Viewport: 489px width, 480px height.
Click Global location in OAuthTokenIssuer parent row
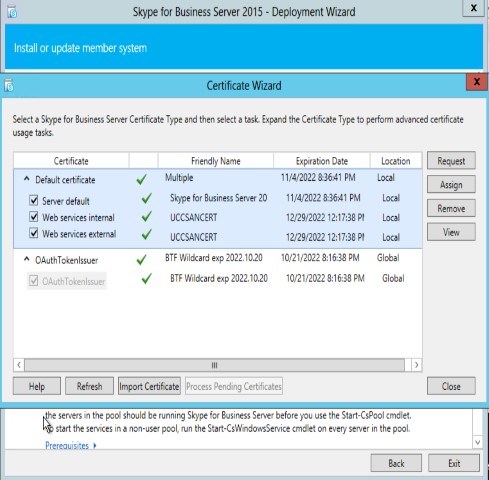(388, 258)
